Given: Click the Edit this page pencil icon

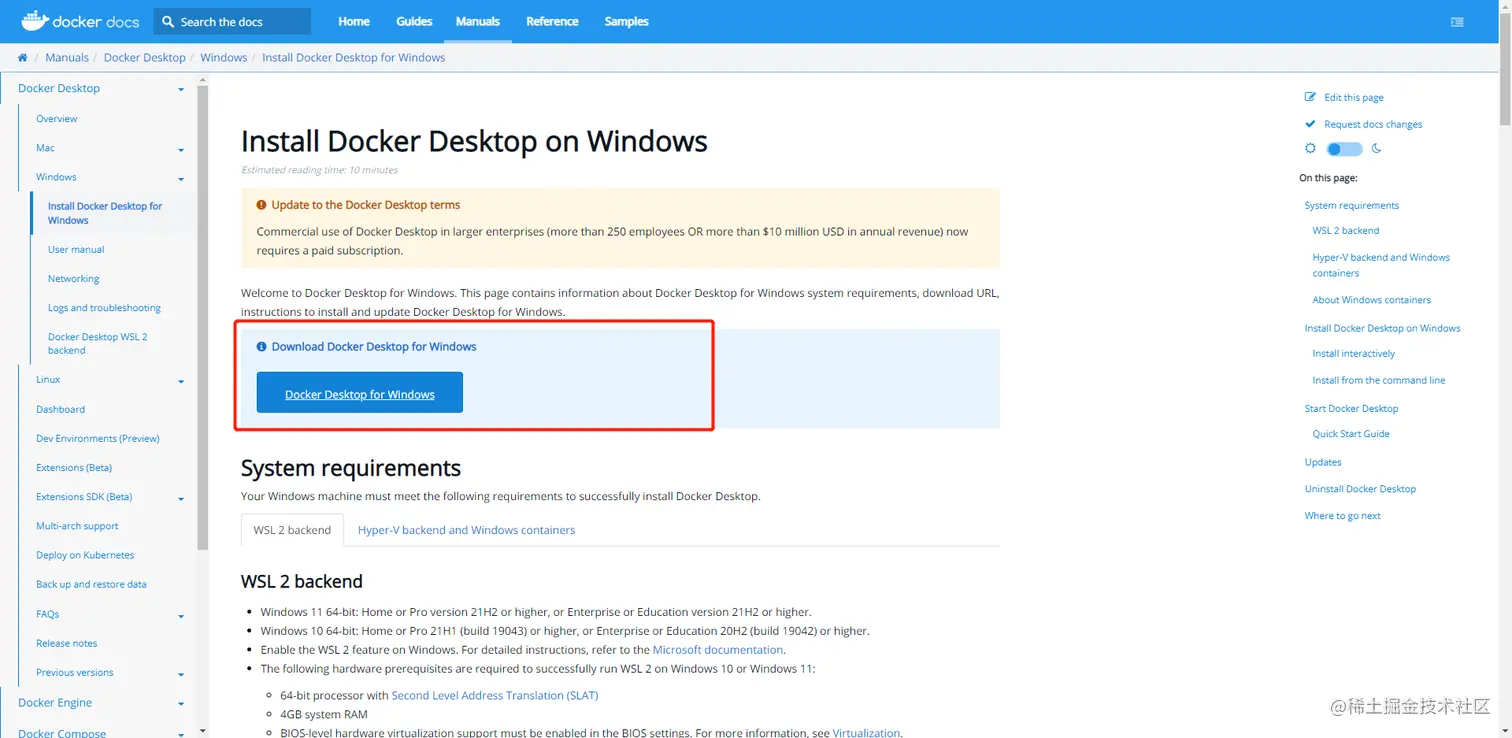Looking at the screenshot, I should click(x=1310, y=97).
